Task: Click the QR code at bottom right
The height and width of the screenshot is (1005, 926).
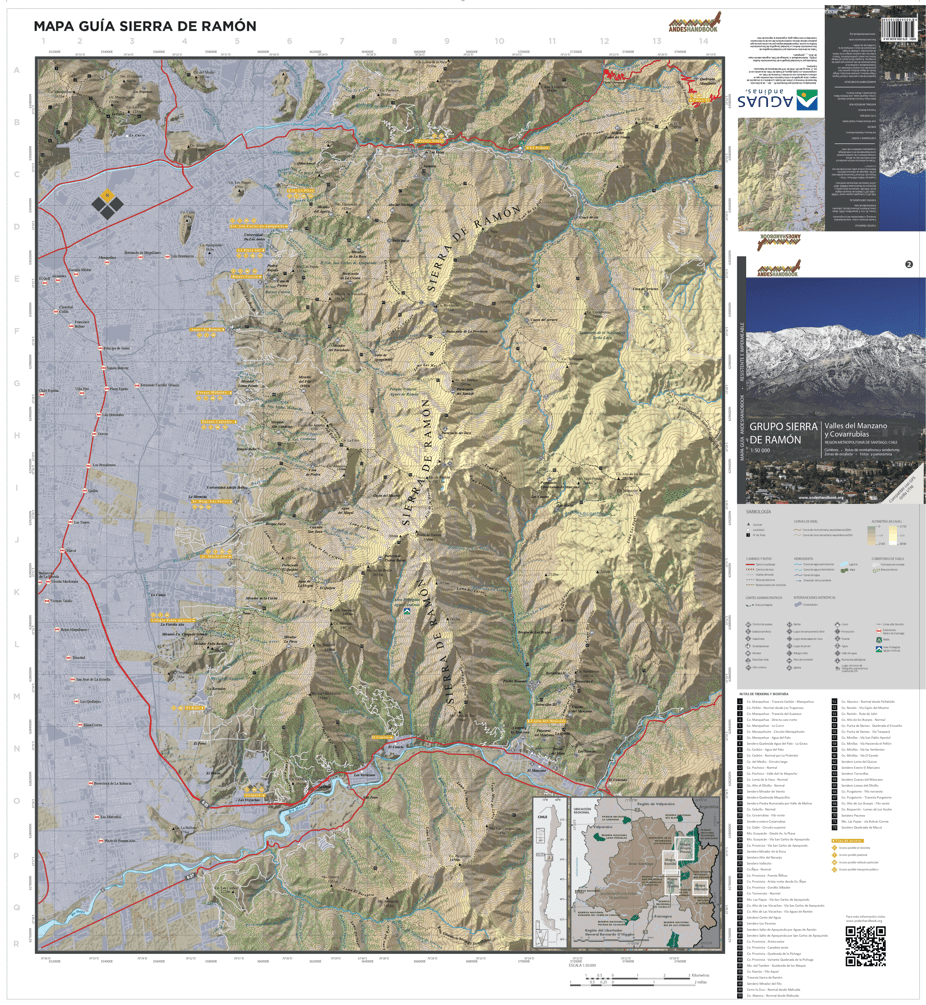Action: [x=865, y=946]
